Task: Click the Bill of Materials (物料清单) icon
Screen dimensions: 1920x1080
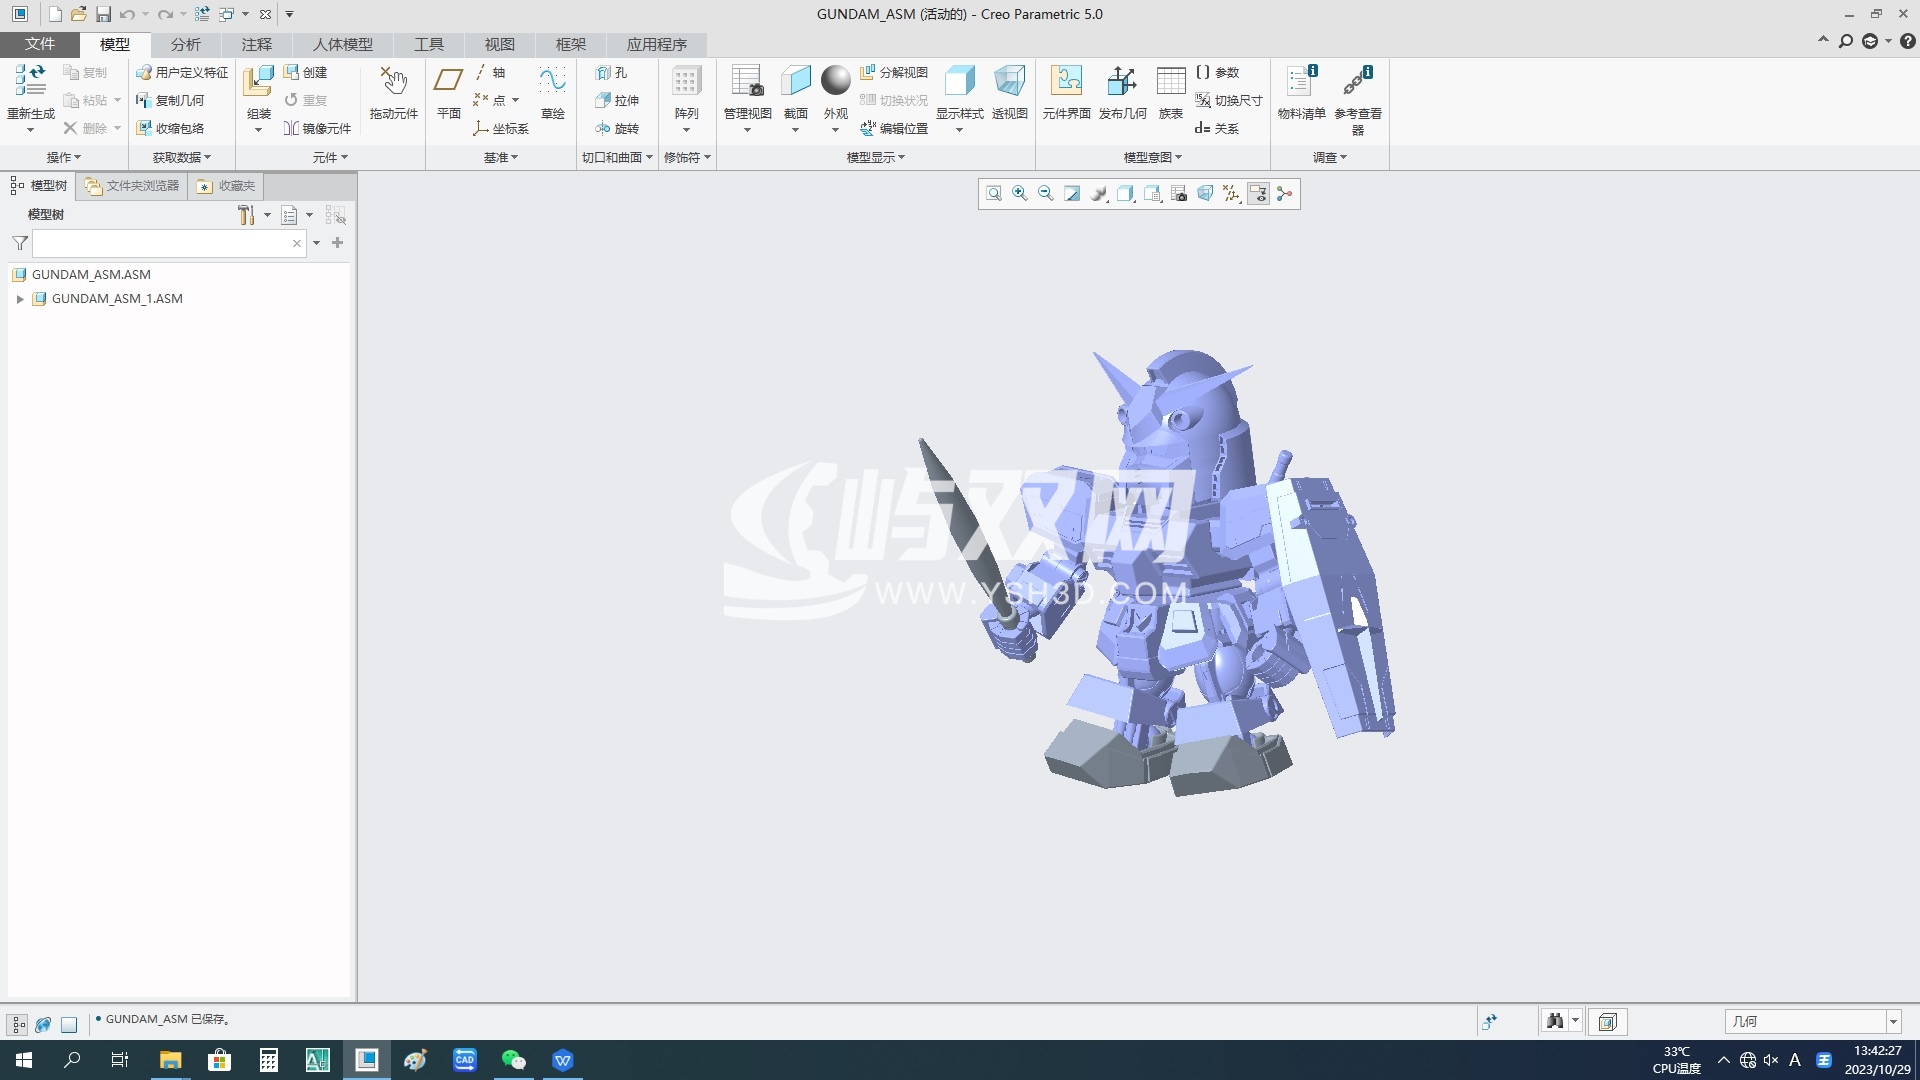Action: (1301, 92)
